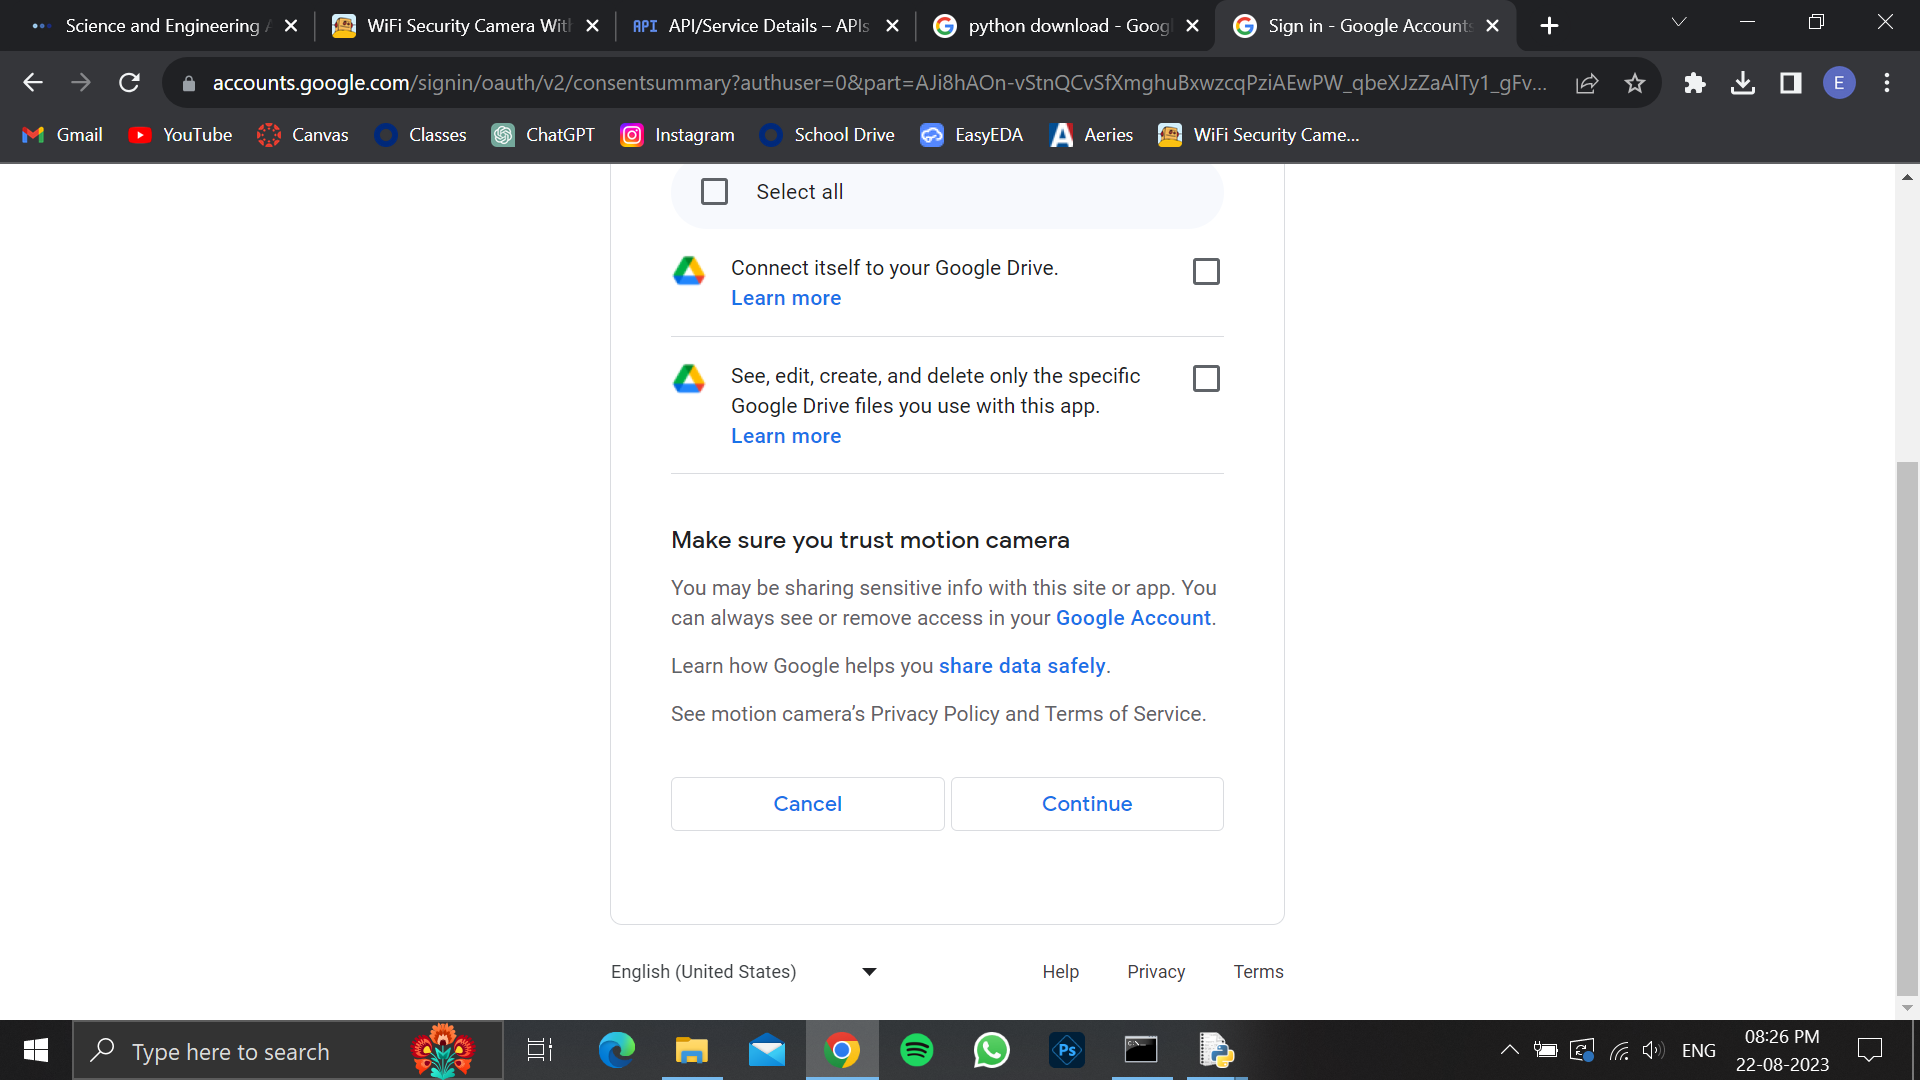Open Chrome downloads icon in toolbar
This screenshot has height=1080, width=1920.
1743,83
